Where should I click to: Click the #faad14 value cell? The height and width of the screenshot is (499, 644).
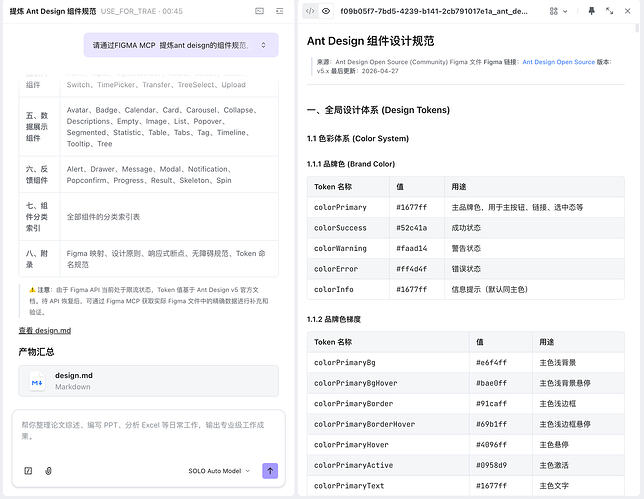(417, 248)
